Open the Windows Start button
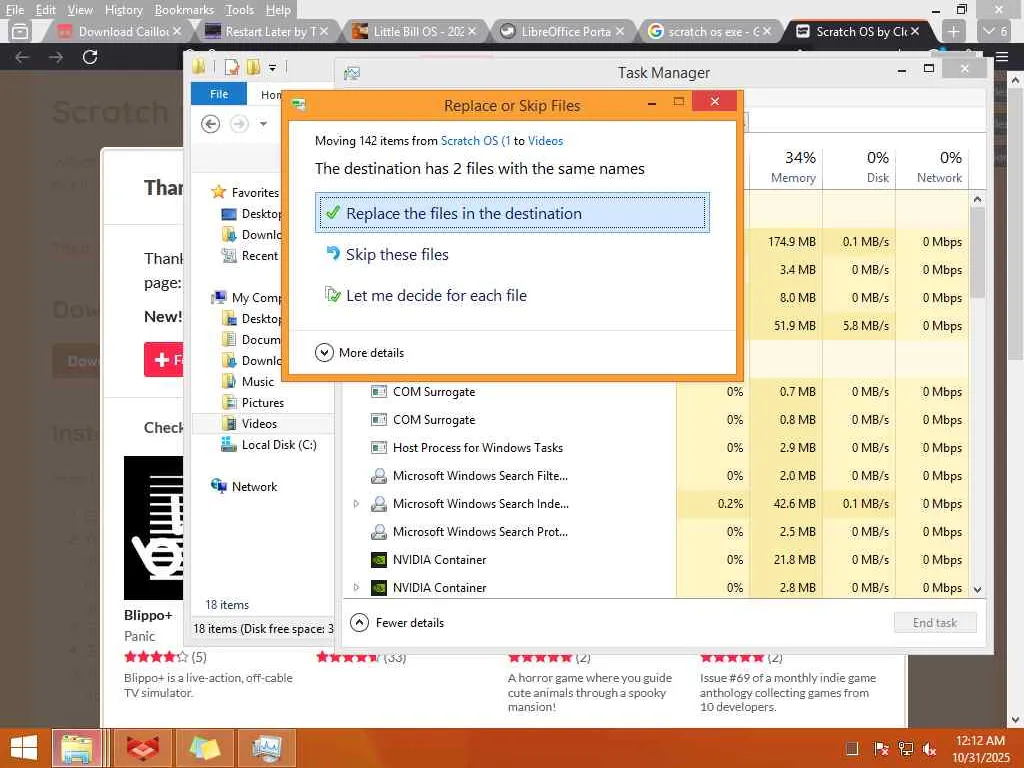This screenshot has height=768, width=1024. pyautogui.click(x=24, y=748)
